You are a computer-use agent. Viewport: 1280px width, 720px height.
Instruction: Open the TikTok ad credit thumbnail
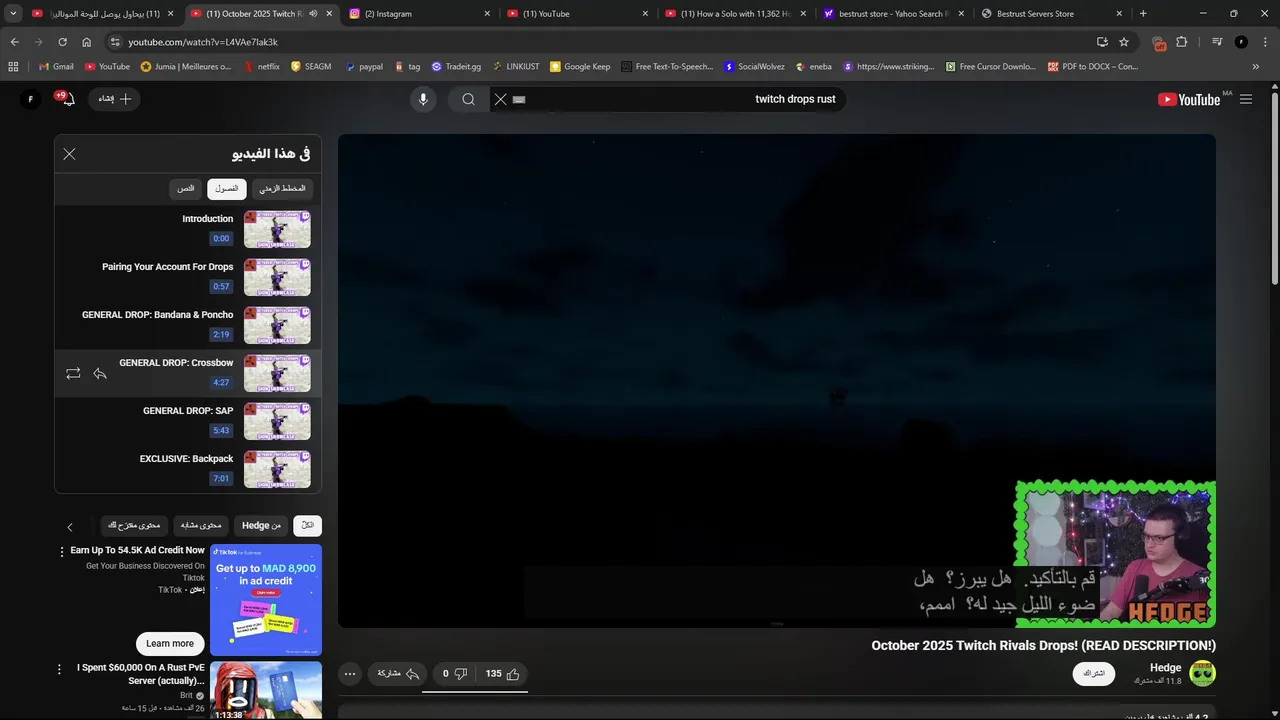[x=266, y=599]
